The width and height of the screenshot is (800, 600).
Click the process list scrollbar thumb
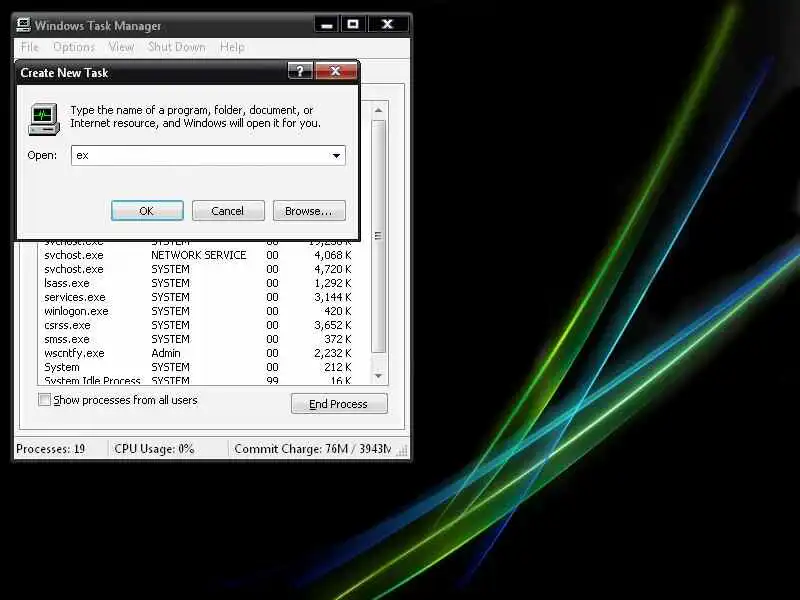(378, 236)
